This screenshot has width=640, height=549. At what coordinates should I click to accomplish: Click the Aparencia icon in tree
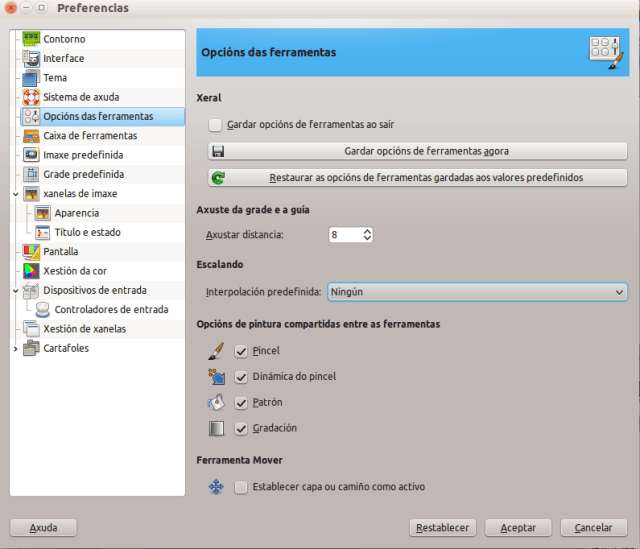pyautogui.click(x=42, y=213)
